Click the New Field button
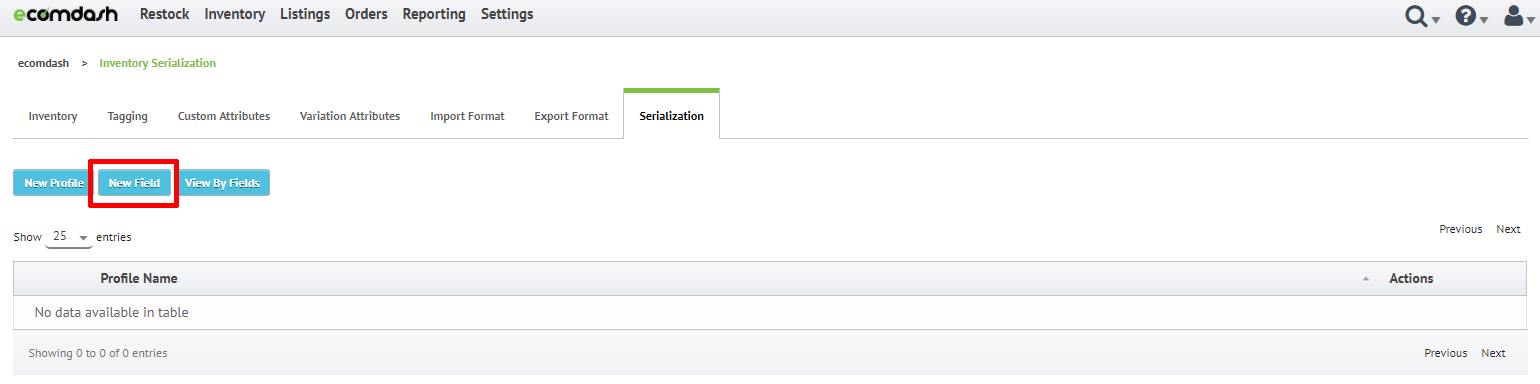1540x384 pixels. point(134,183)
